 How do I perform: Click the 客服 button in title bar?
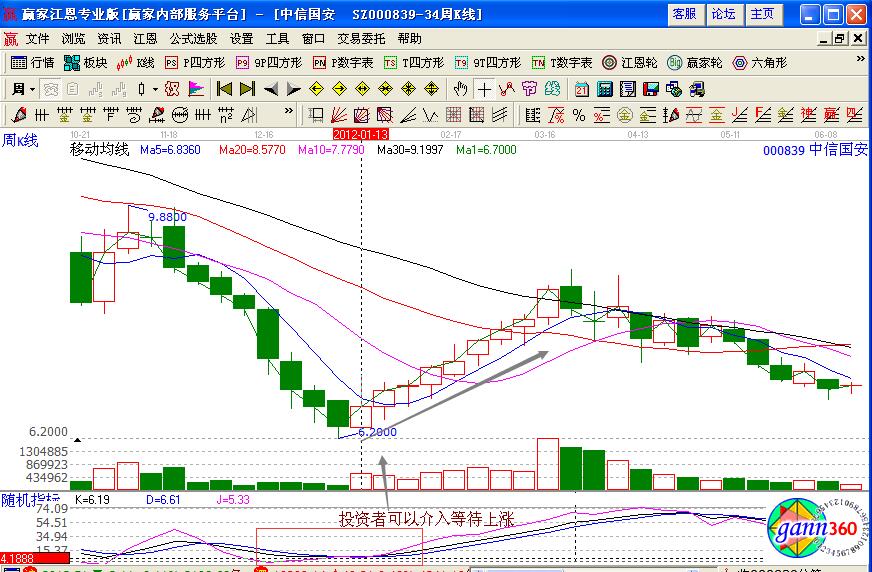(x=684, y=14)
